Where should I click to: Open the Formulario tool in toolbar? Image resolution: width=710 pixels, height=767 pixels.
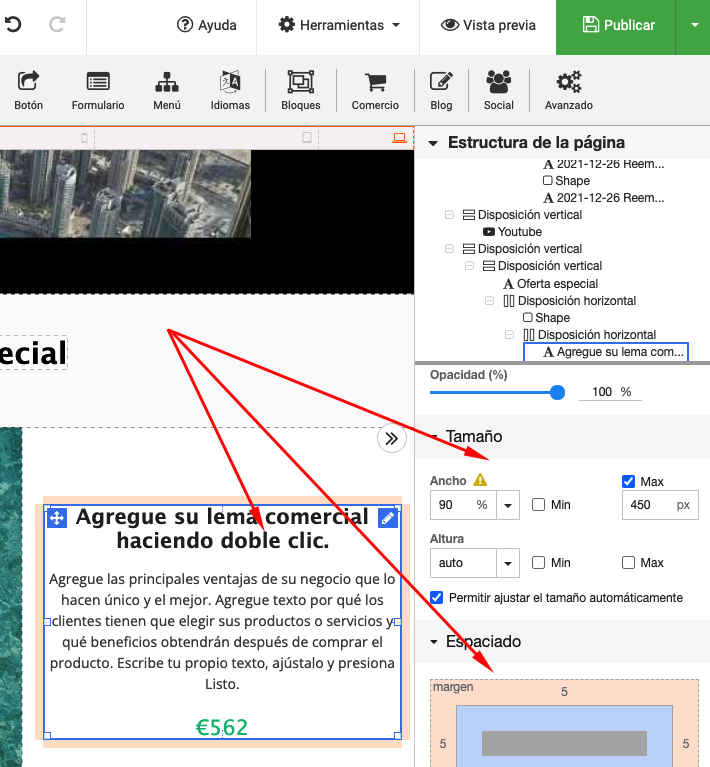point(98,90)
